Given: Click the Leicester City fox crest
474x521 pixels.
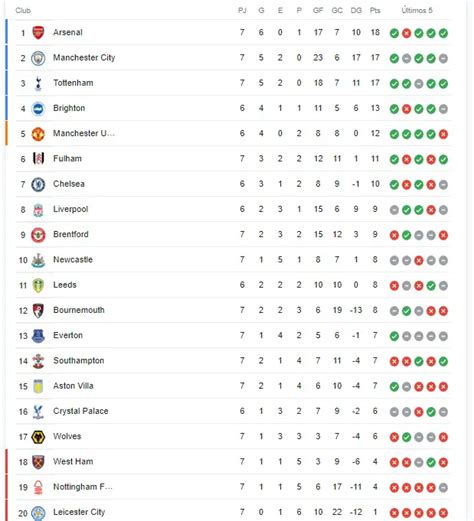Looking at the screenshot, I should coord(38,513).
